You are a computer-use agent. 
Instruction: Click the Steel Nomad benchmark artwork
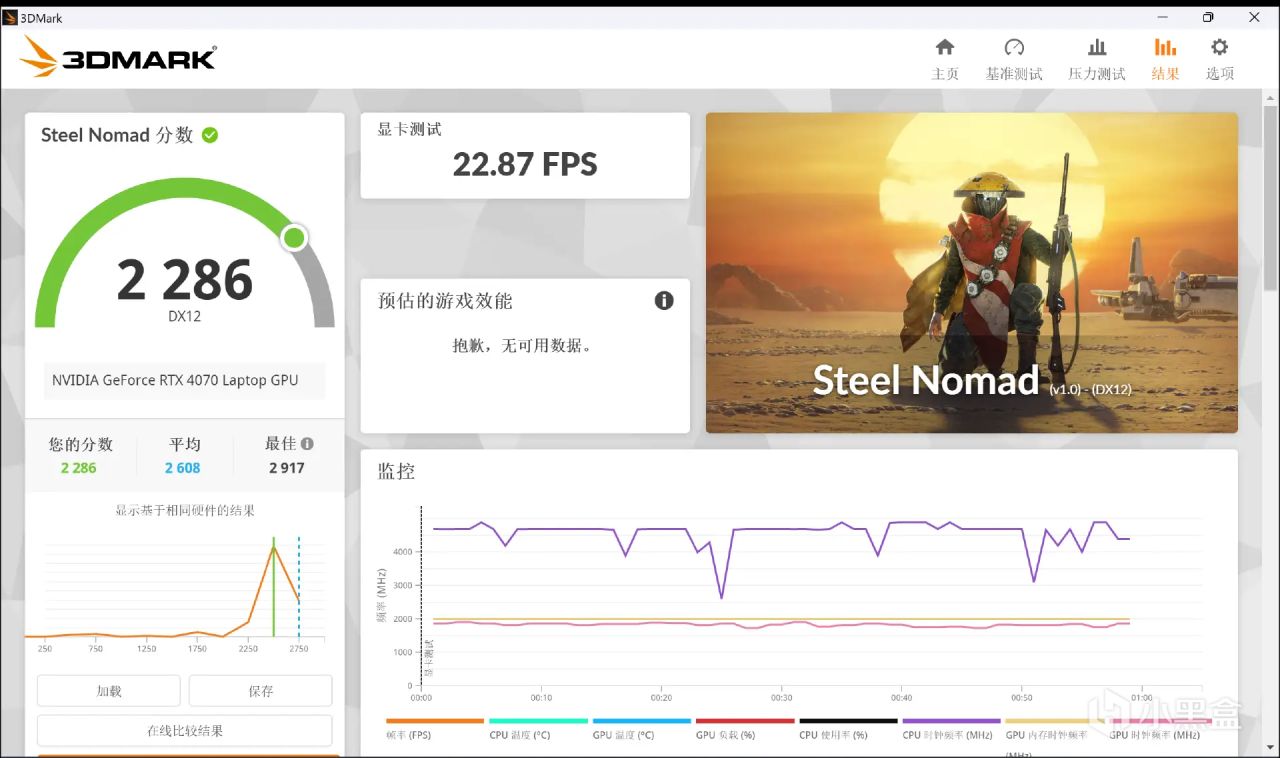(972, 272)
